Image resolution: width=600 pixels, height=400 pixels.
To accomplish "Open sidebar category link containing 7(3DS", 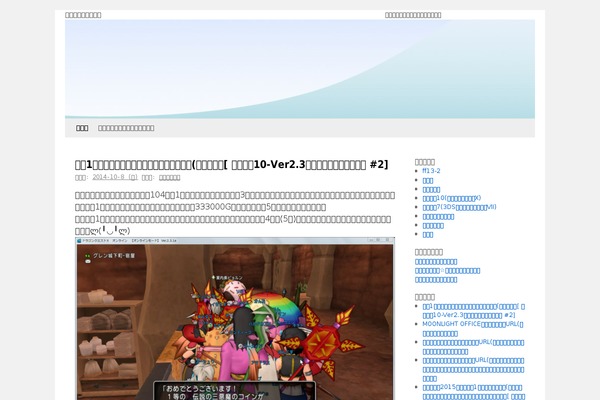I will 459,207.
